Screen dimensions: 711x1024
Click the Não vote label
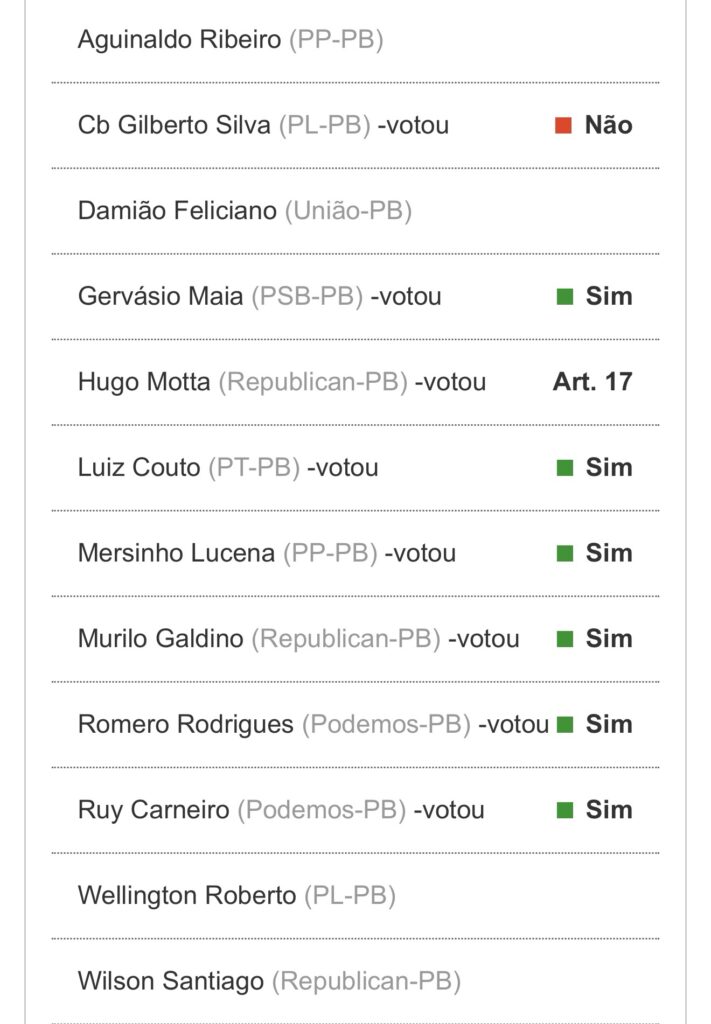tap(608, 126)
